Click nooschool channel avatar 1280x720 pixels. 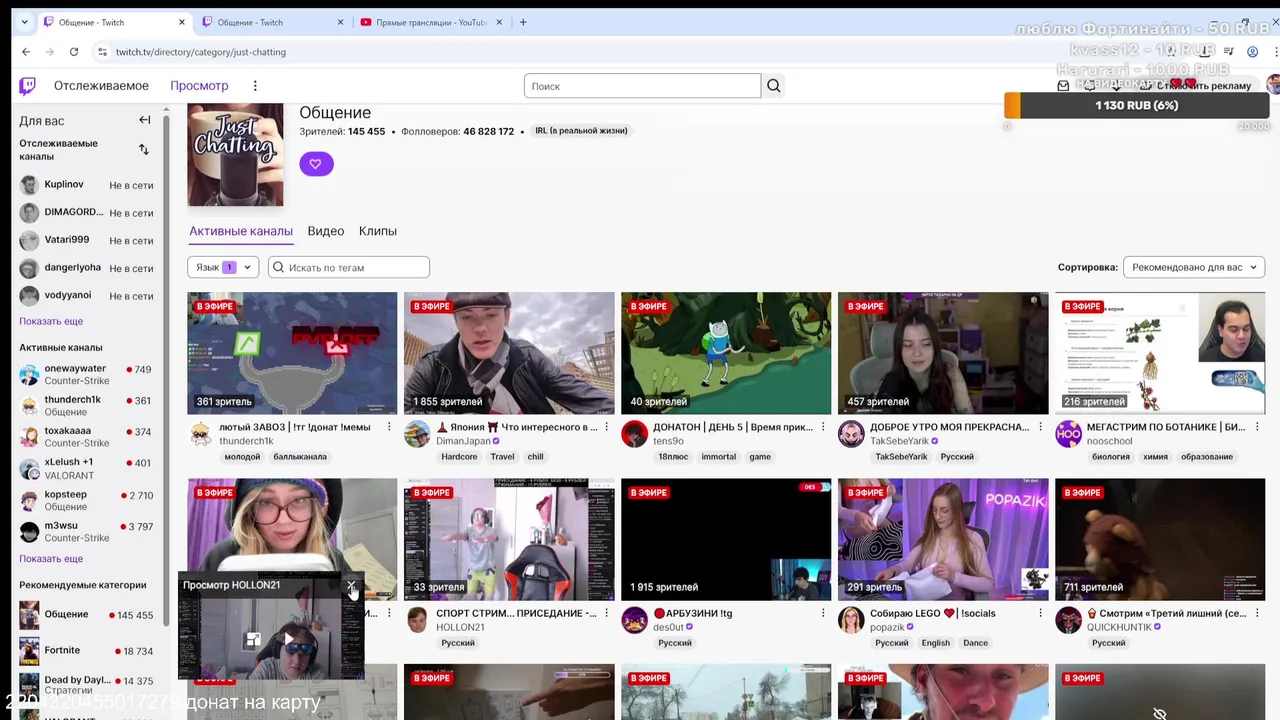coord(1069,434)
